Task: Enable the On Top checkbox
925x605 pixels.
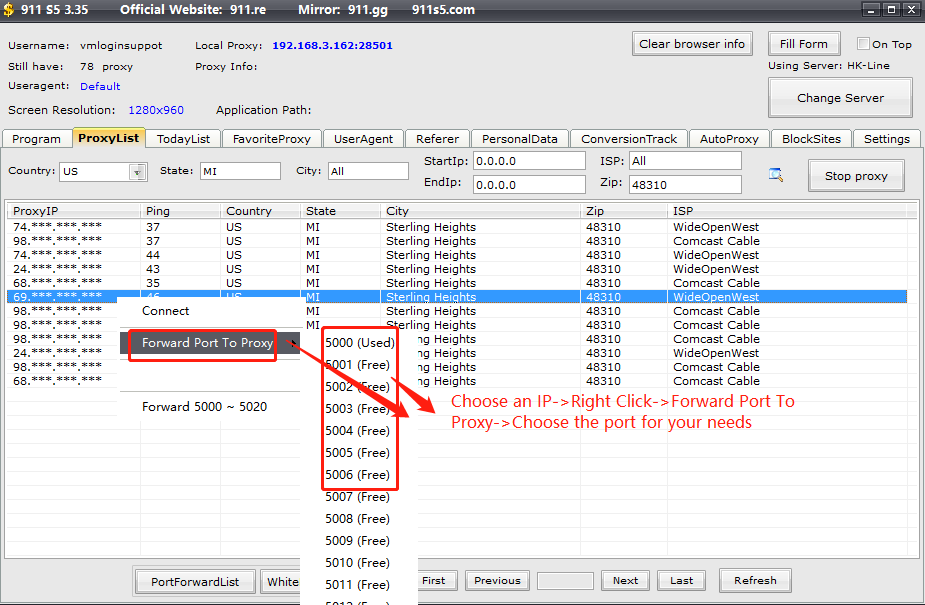Action: click(x=864, y=44)
